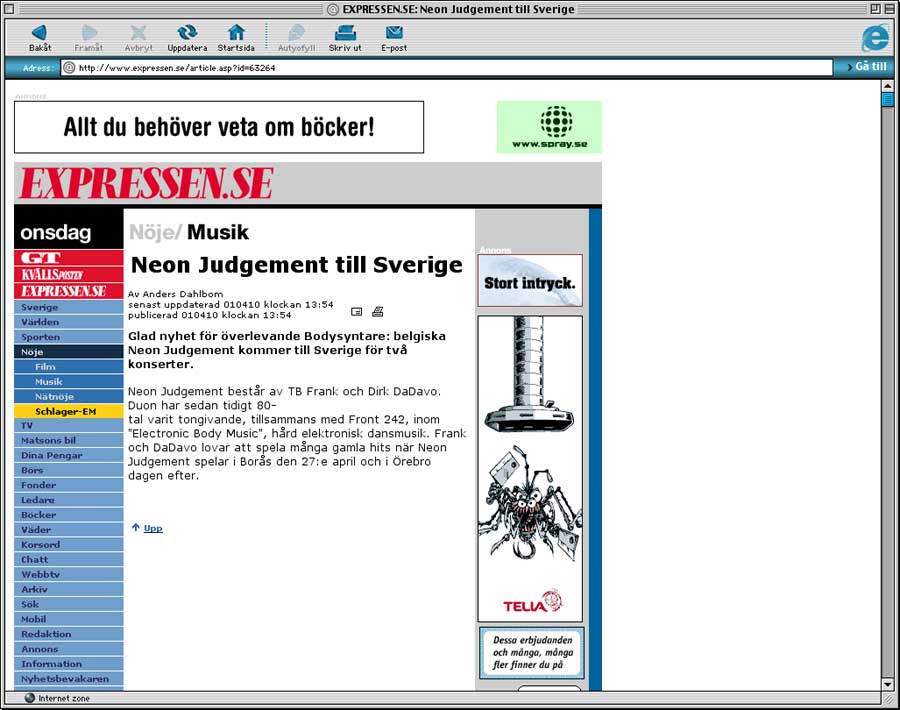Image resolution: width=900 pixels, height=710 pixels.
Task: Click the vertical scrollbar thumb
Action: tap(887, 99)
